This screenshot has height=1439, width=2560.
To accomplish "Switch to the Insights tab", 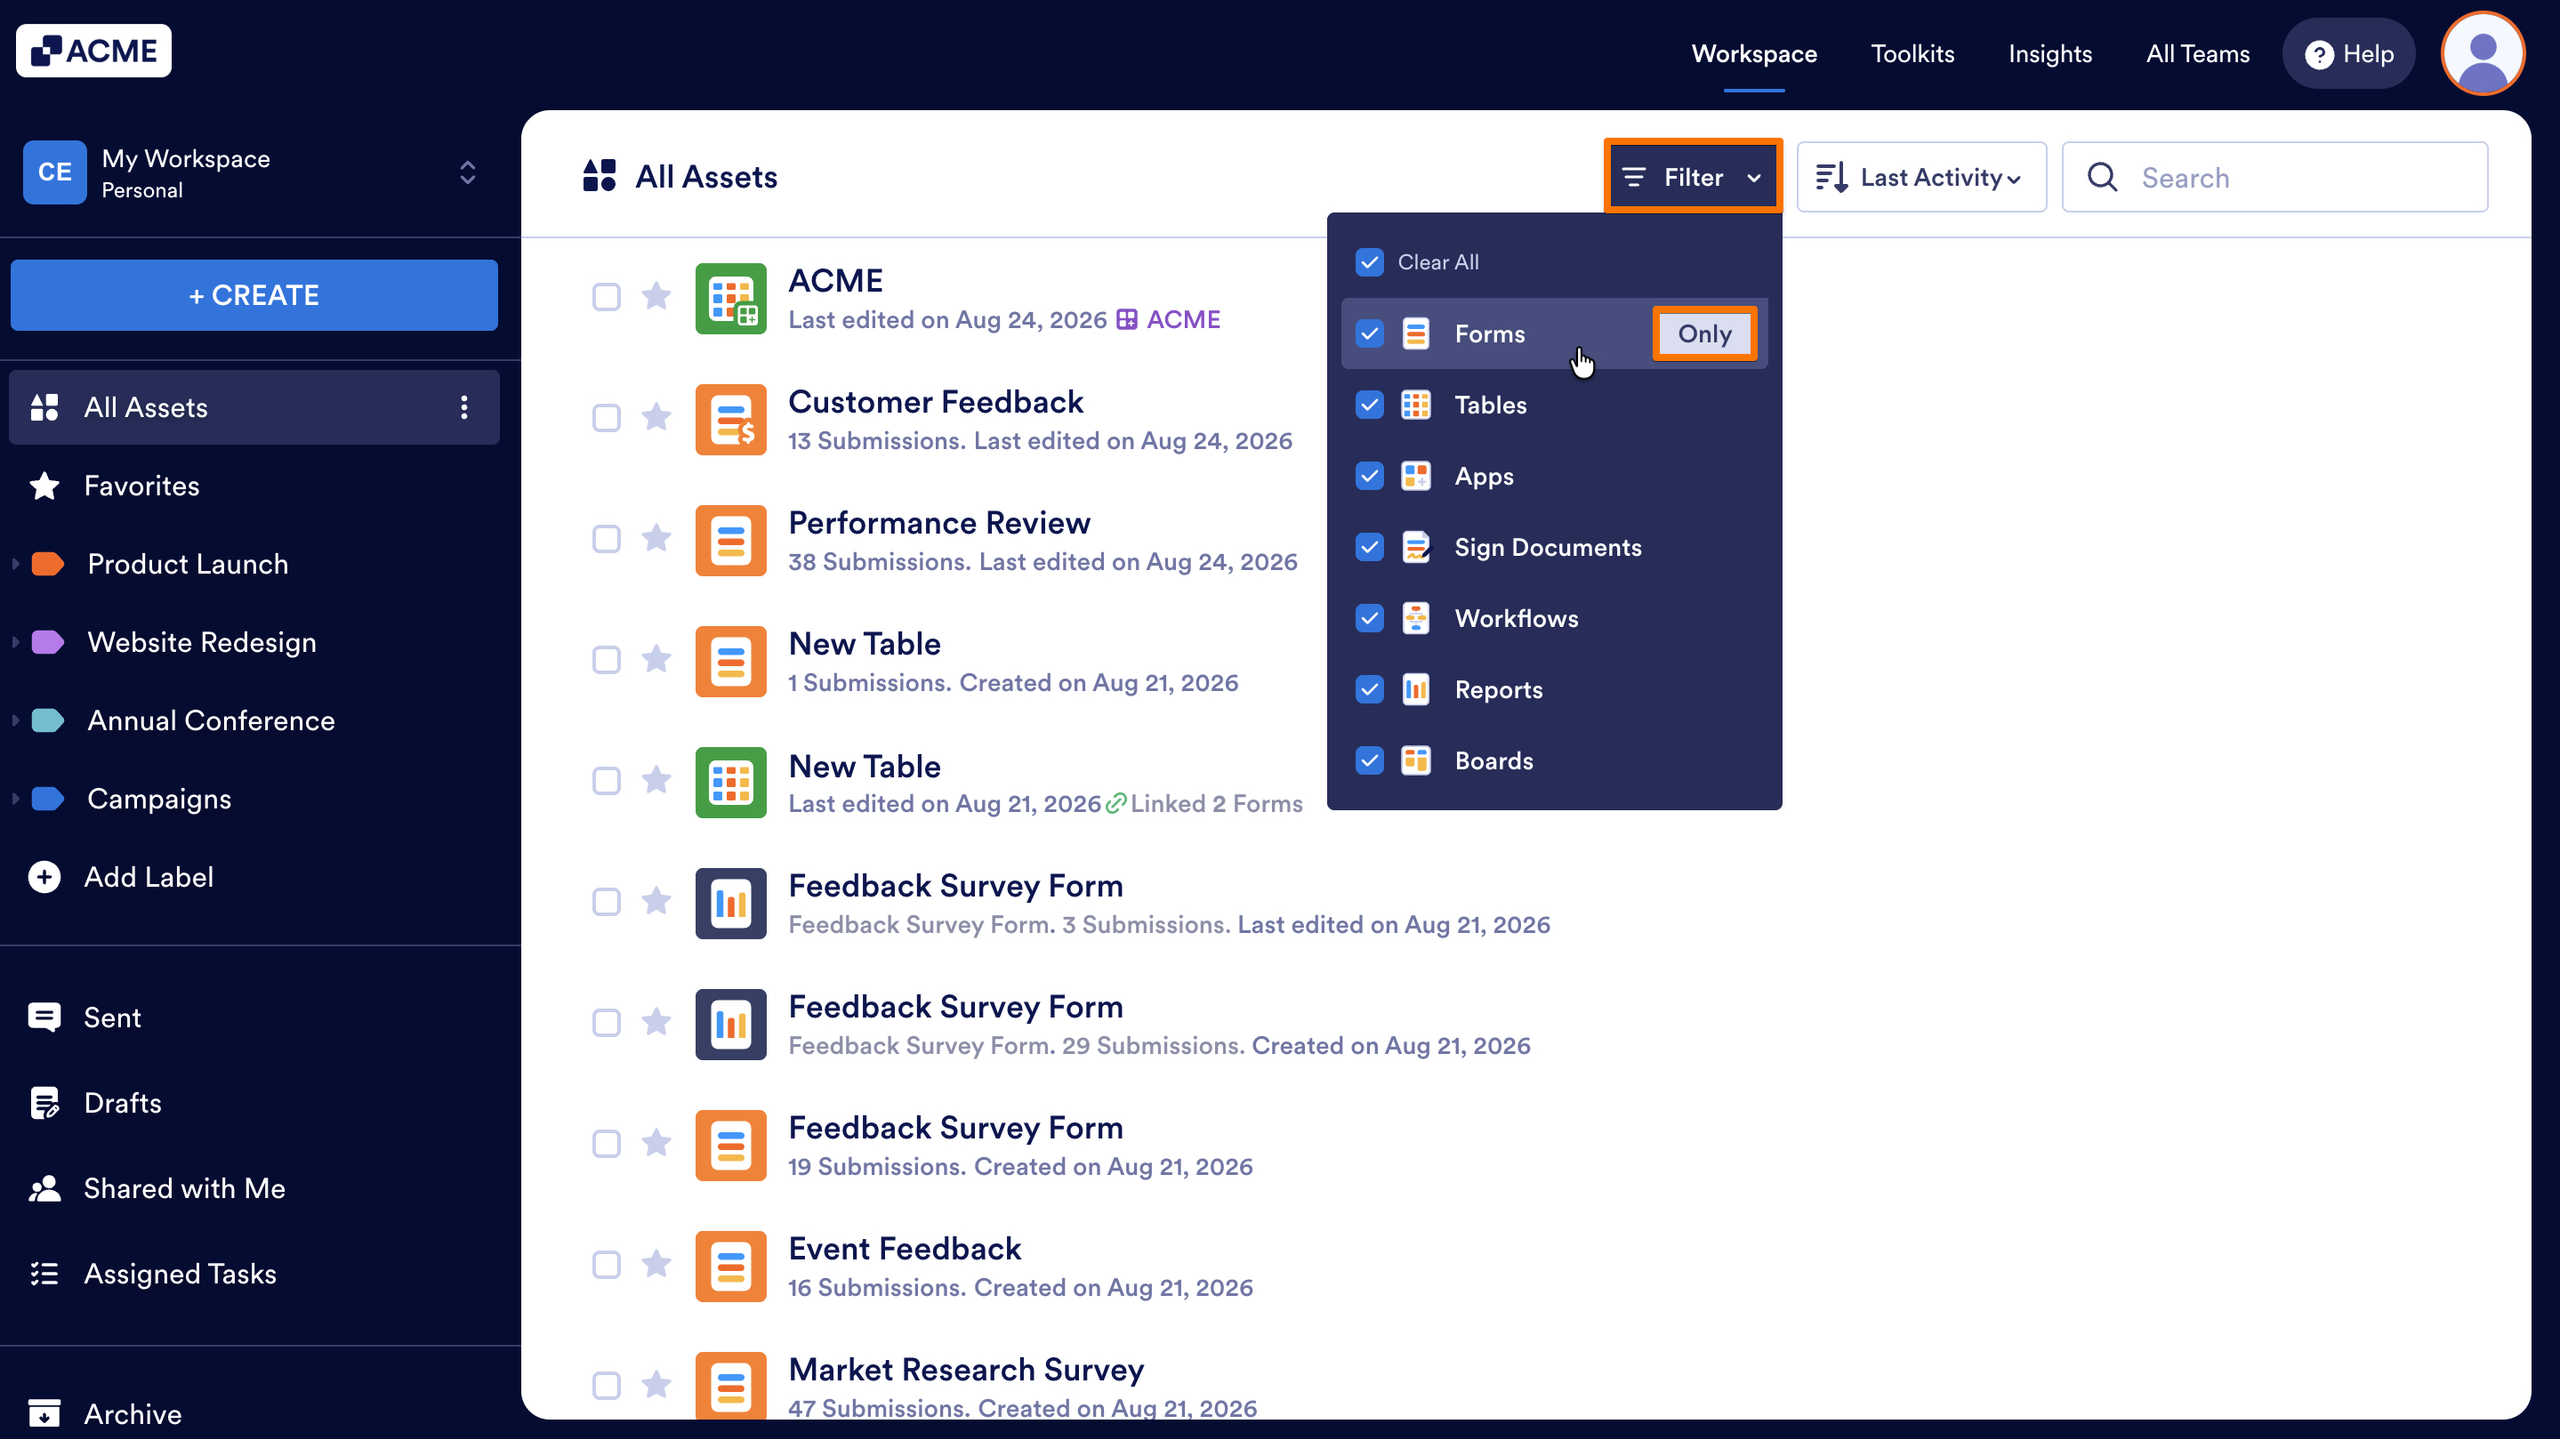I will click(x=2050, y=54).
